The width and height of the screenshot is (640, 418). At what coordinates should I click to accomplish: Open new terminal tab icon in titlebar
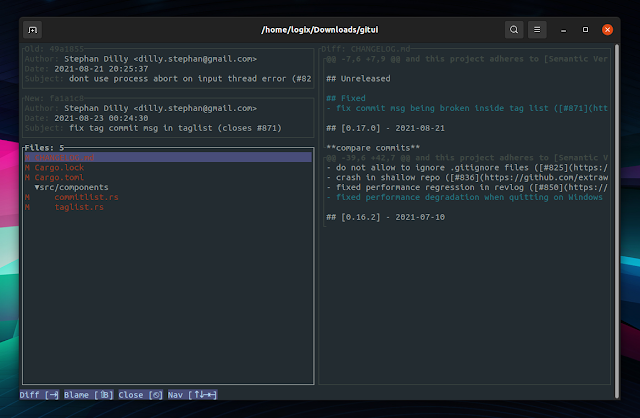33,30
